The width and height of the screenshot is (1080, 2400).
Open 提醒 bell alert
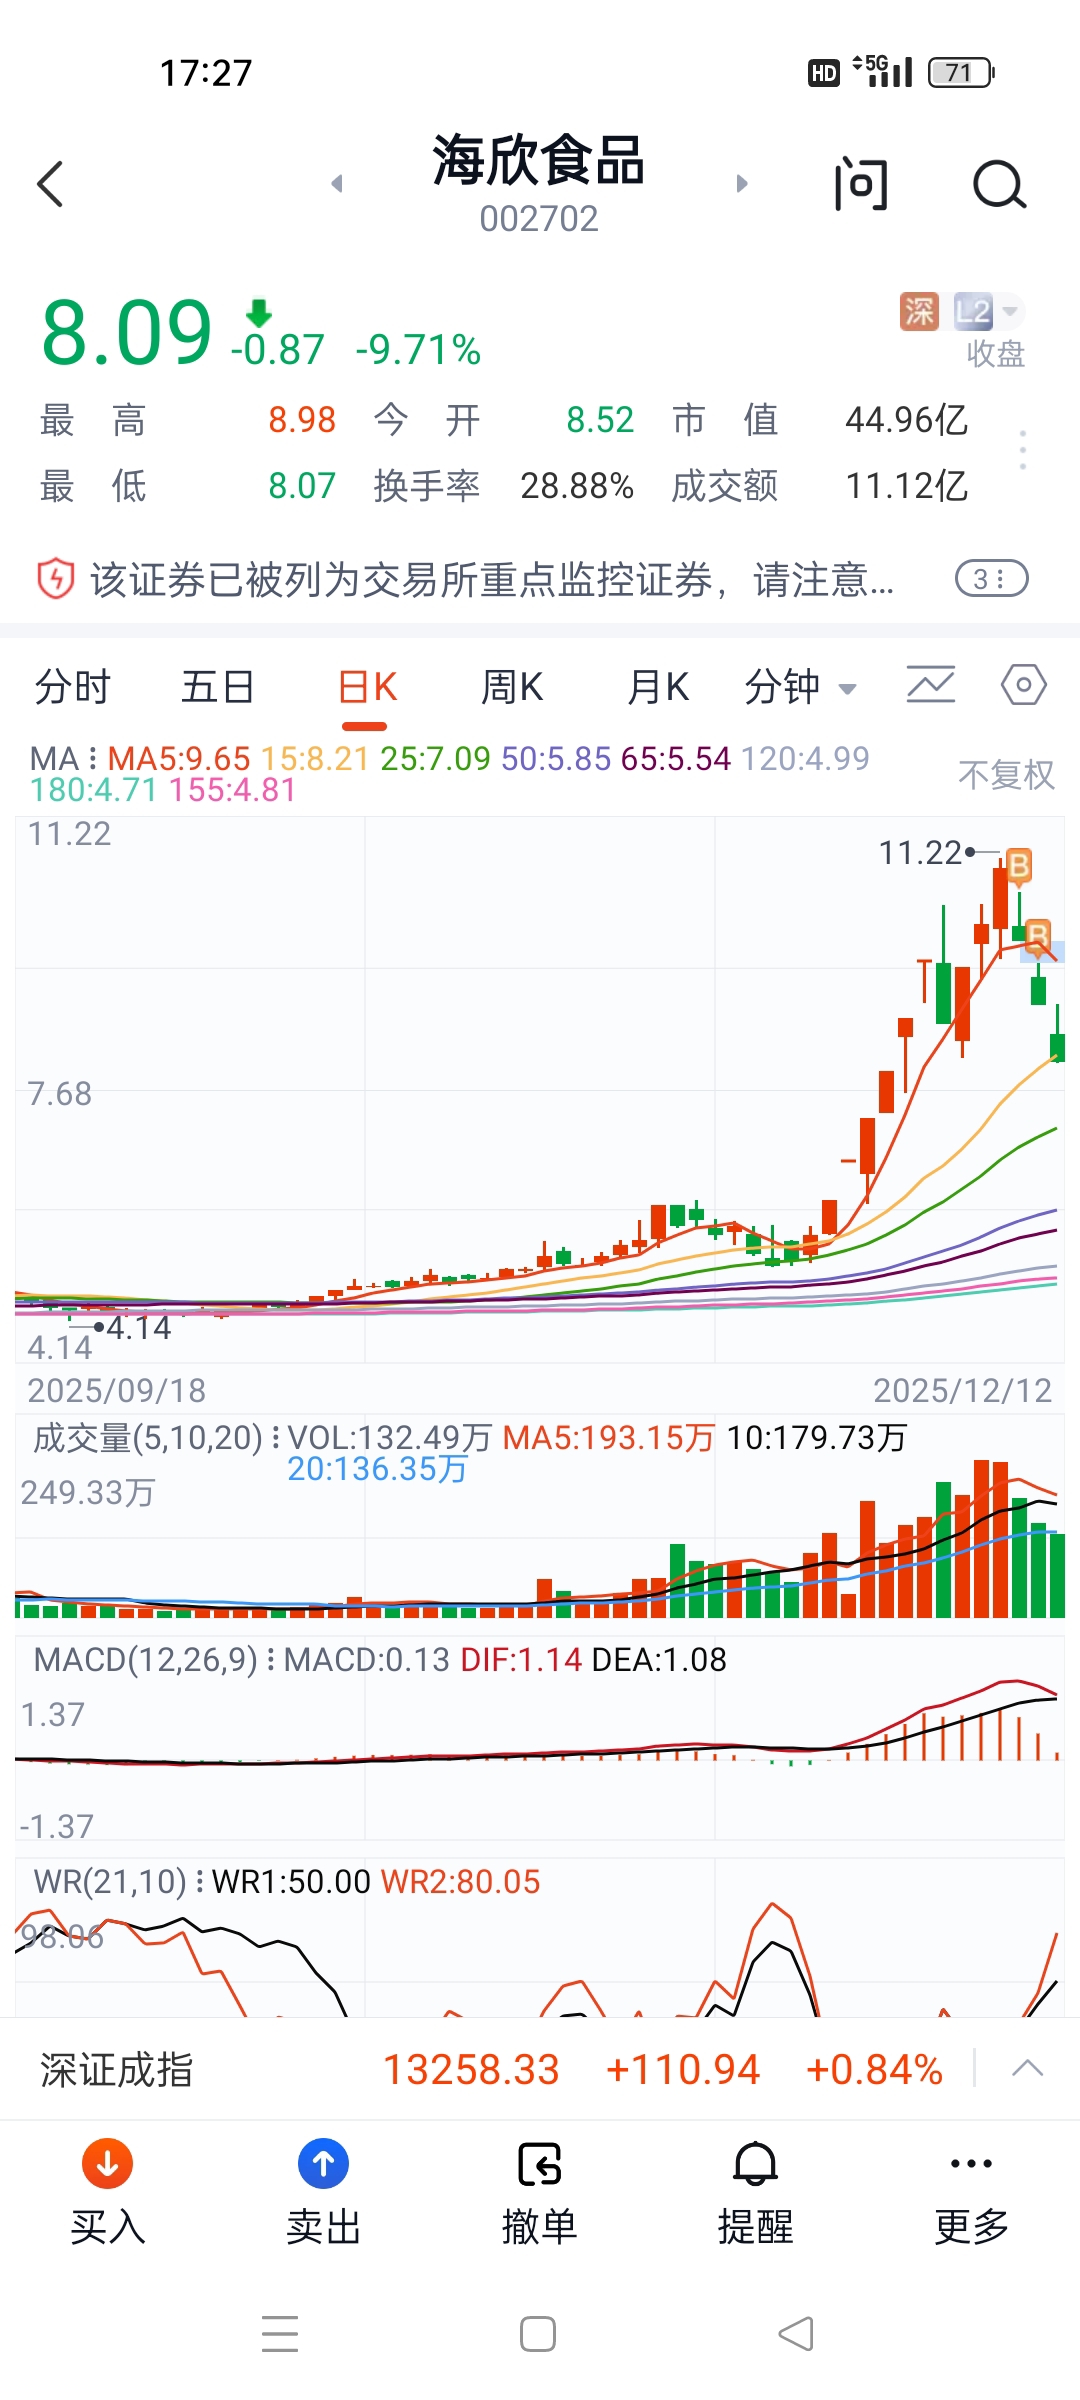756,2194
